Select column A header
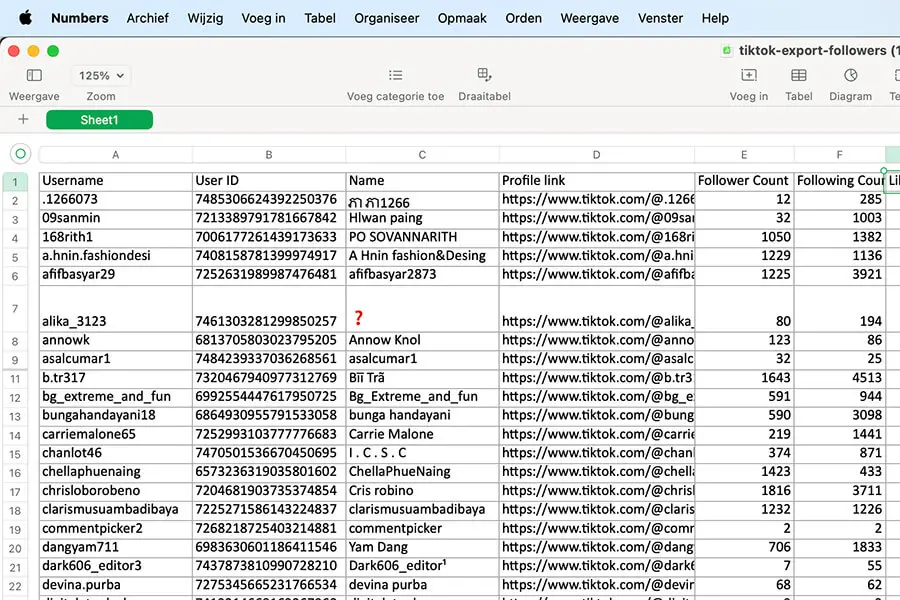 115,154
